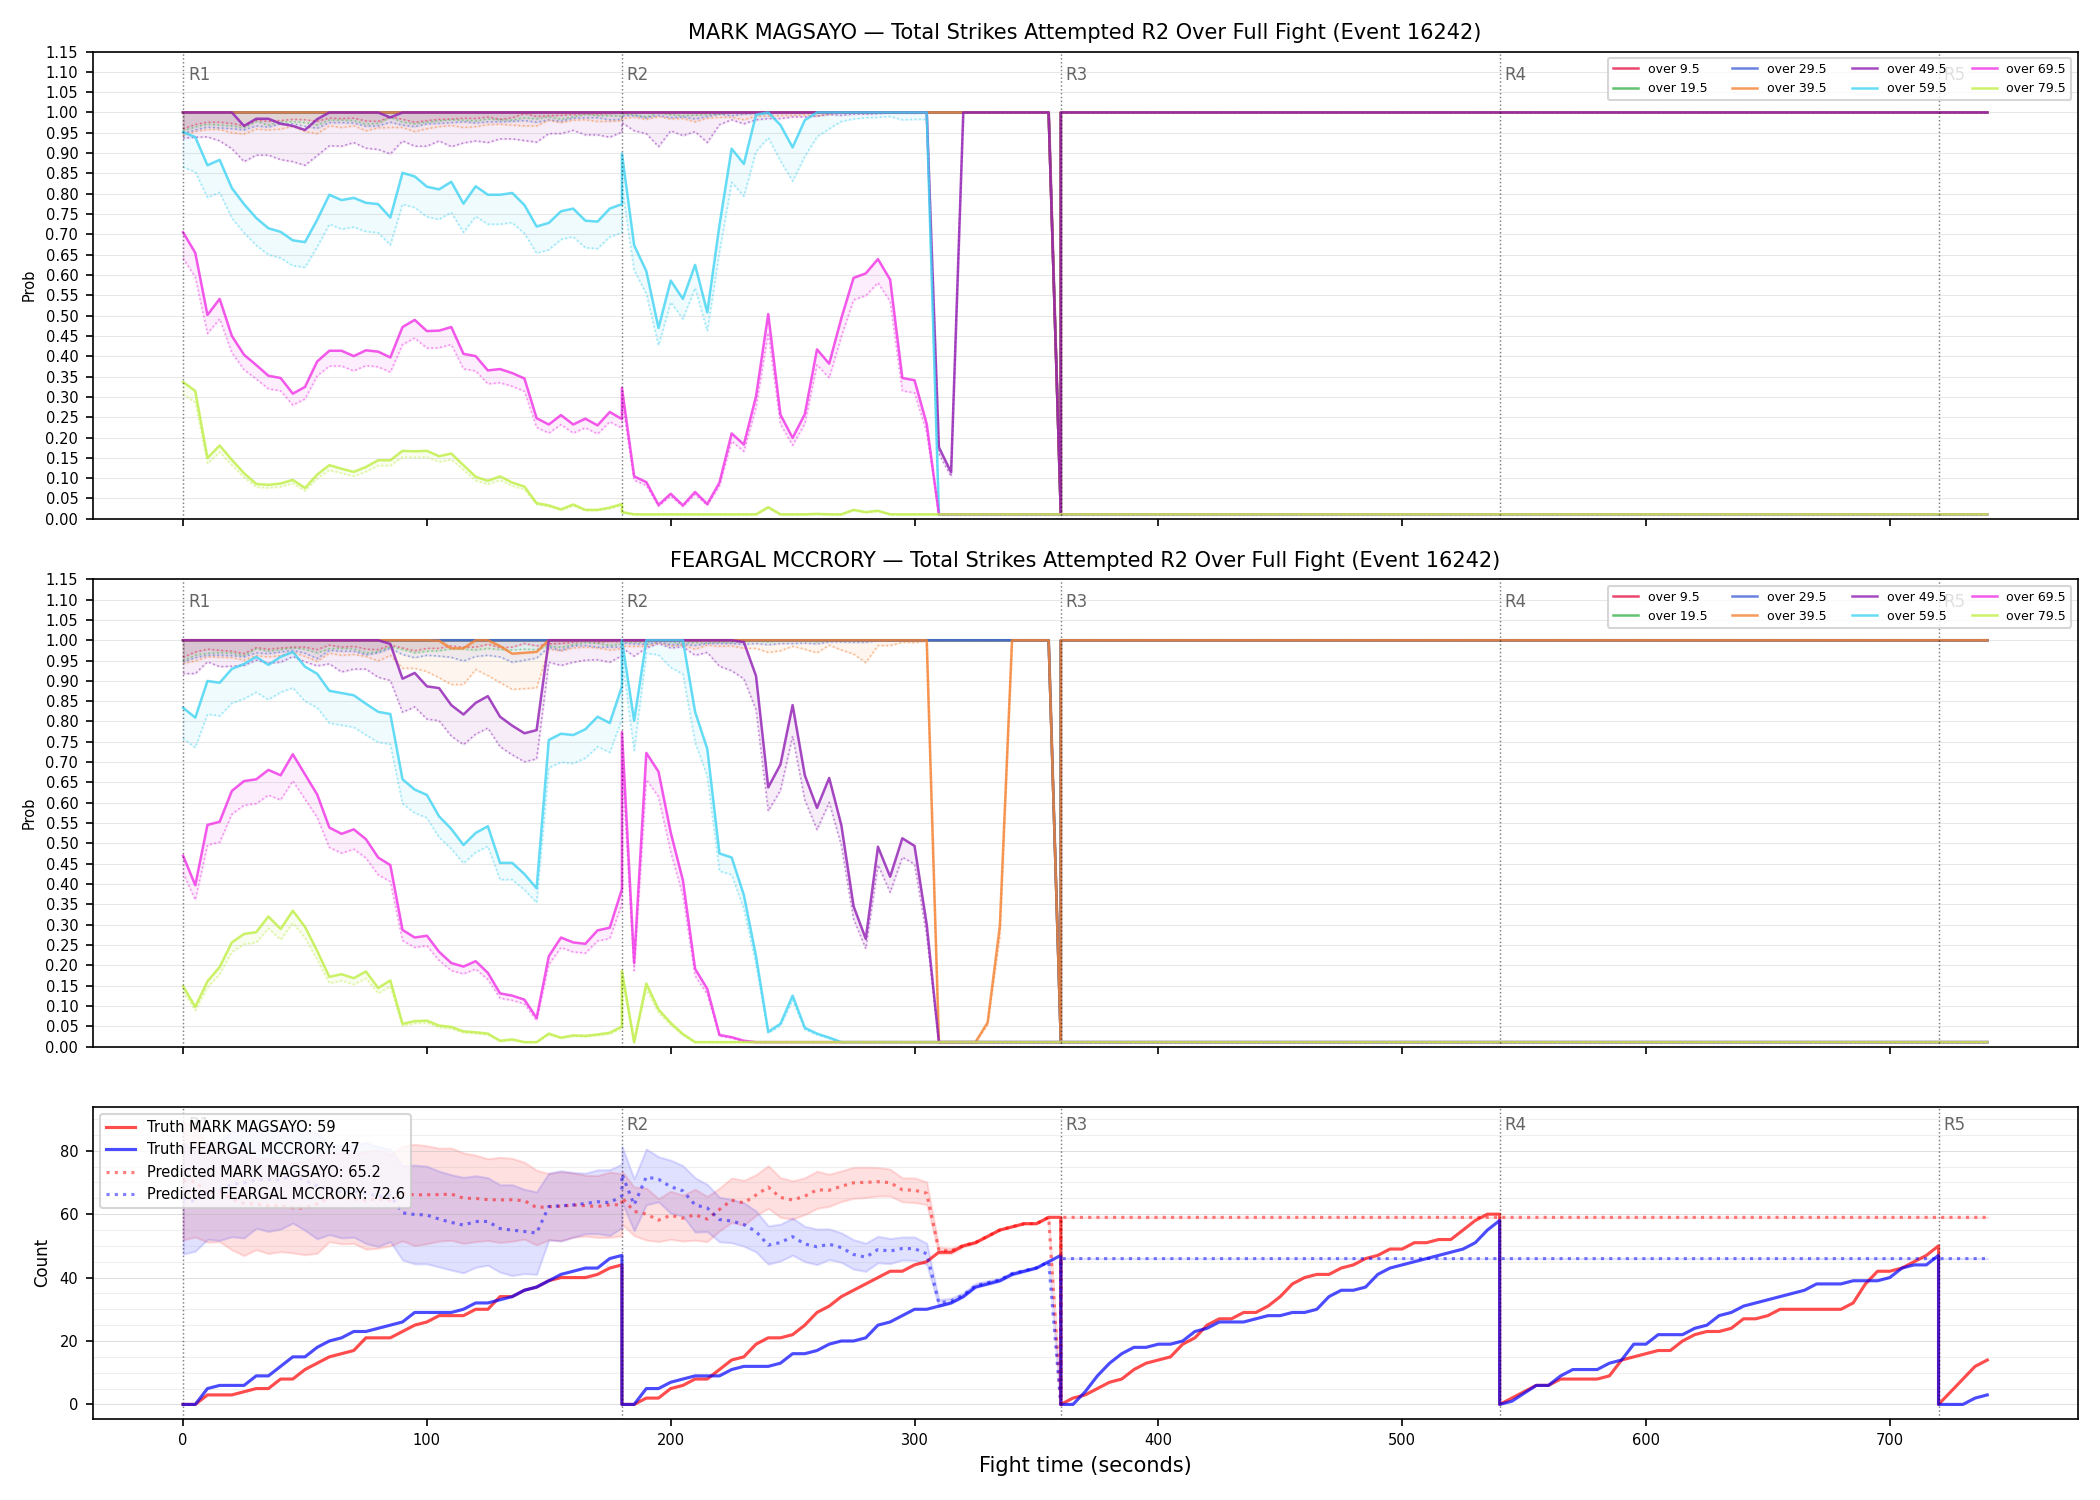Click the MARK MAGSAYO chart title

point(1084,32)
